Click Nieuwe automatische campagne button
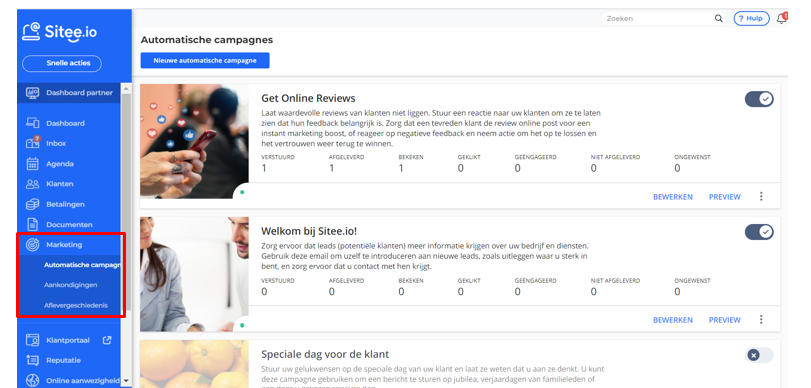Screen dimensions: 811x388 205,61
